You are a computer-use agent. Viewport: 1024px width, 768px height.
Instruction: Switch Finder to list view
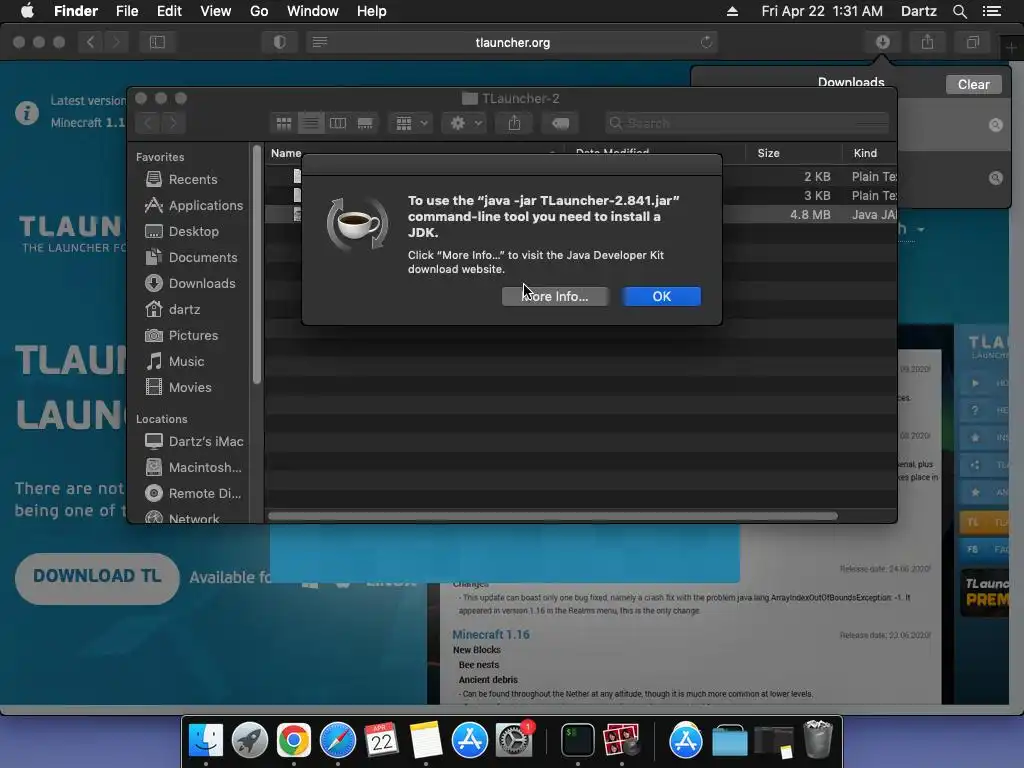click(311, 123)
